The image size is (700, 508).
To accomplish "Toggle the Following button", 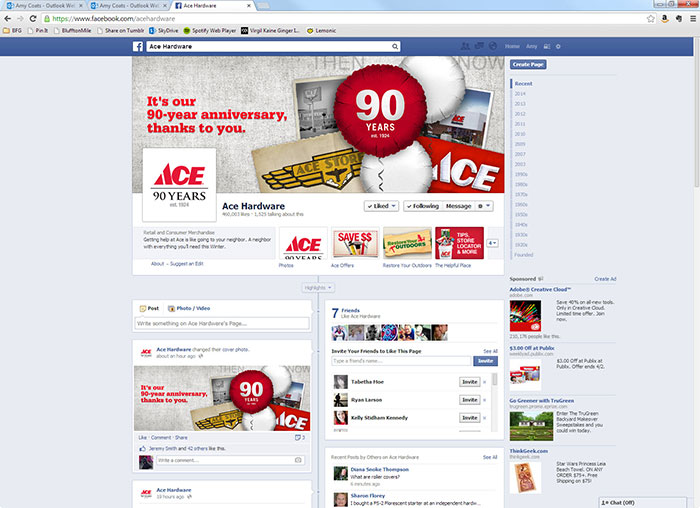I will [423, 206].
